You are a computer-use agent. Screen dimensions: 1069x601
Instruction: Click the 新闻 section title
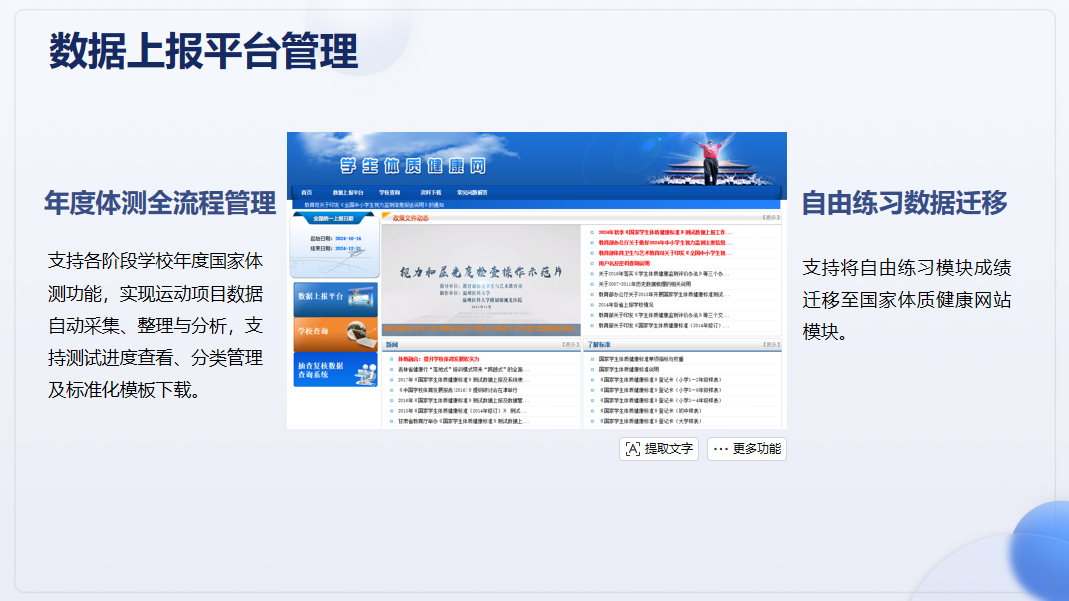point(392,345)
